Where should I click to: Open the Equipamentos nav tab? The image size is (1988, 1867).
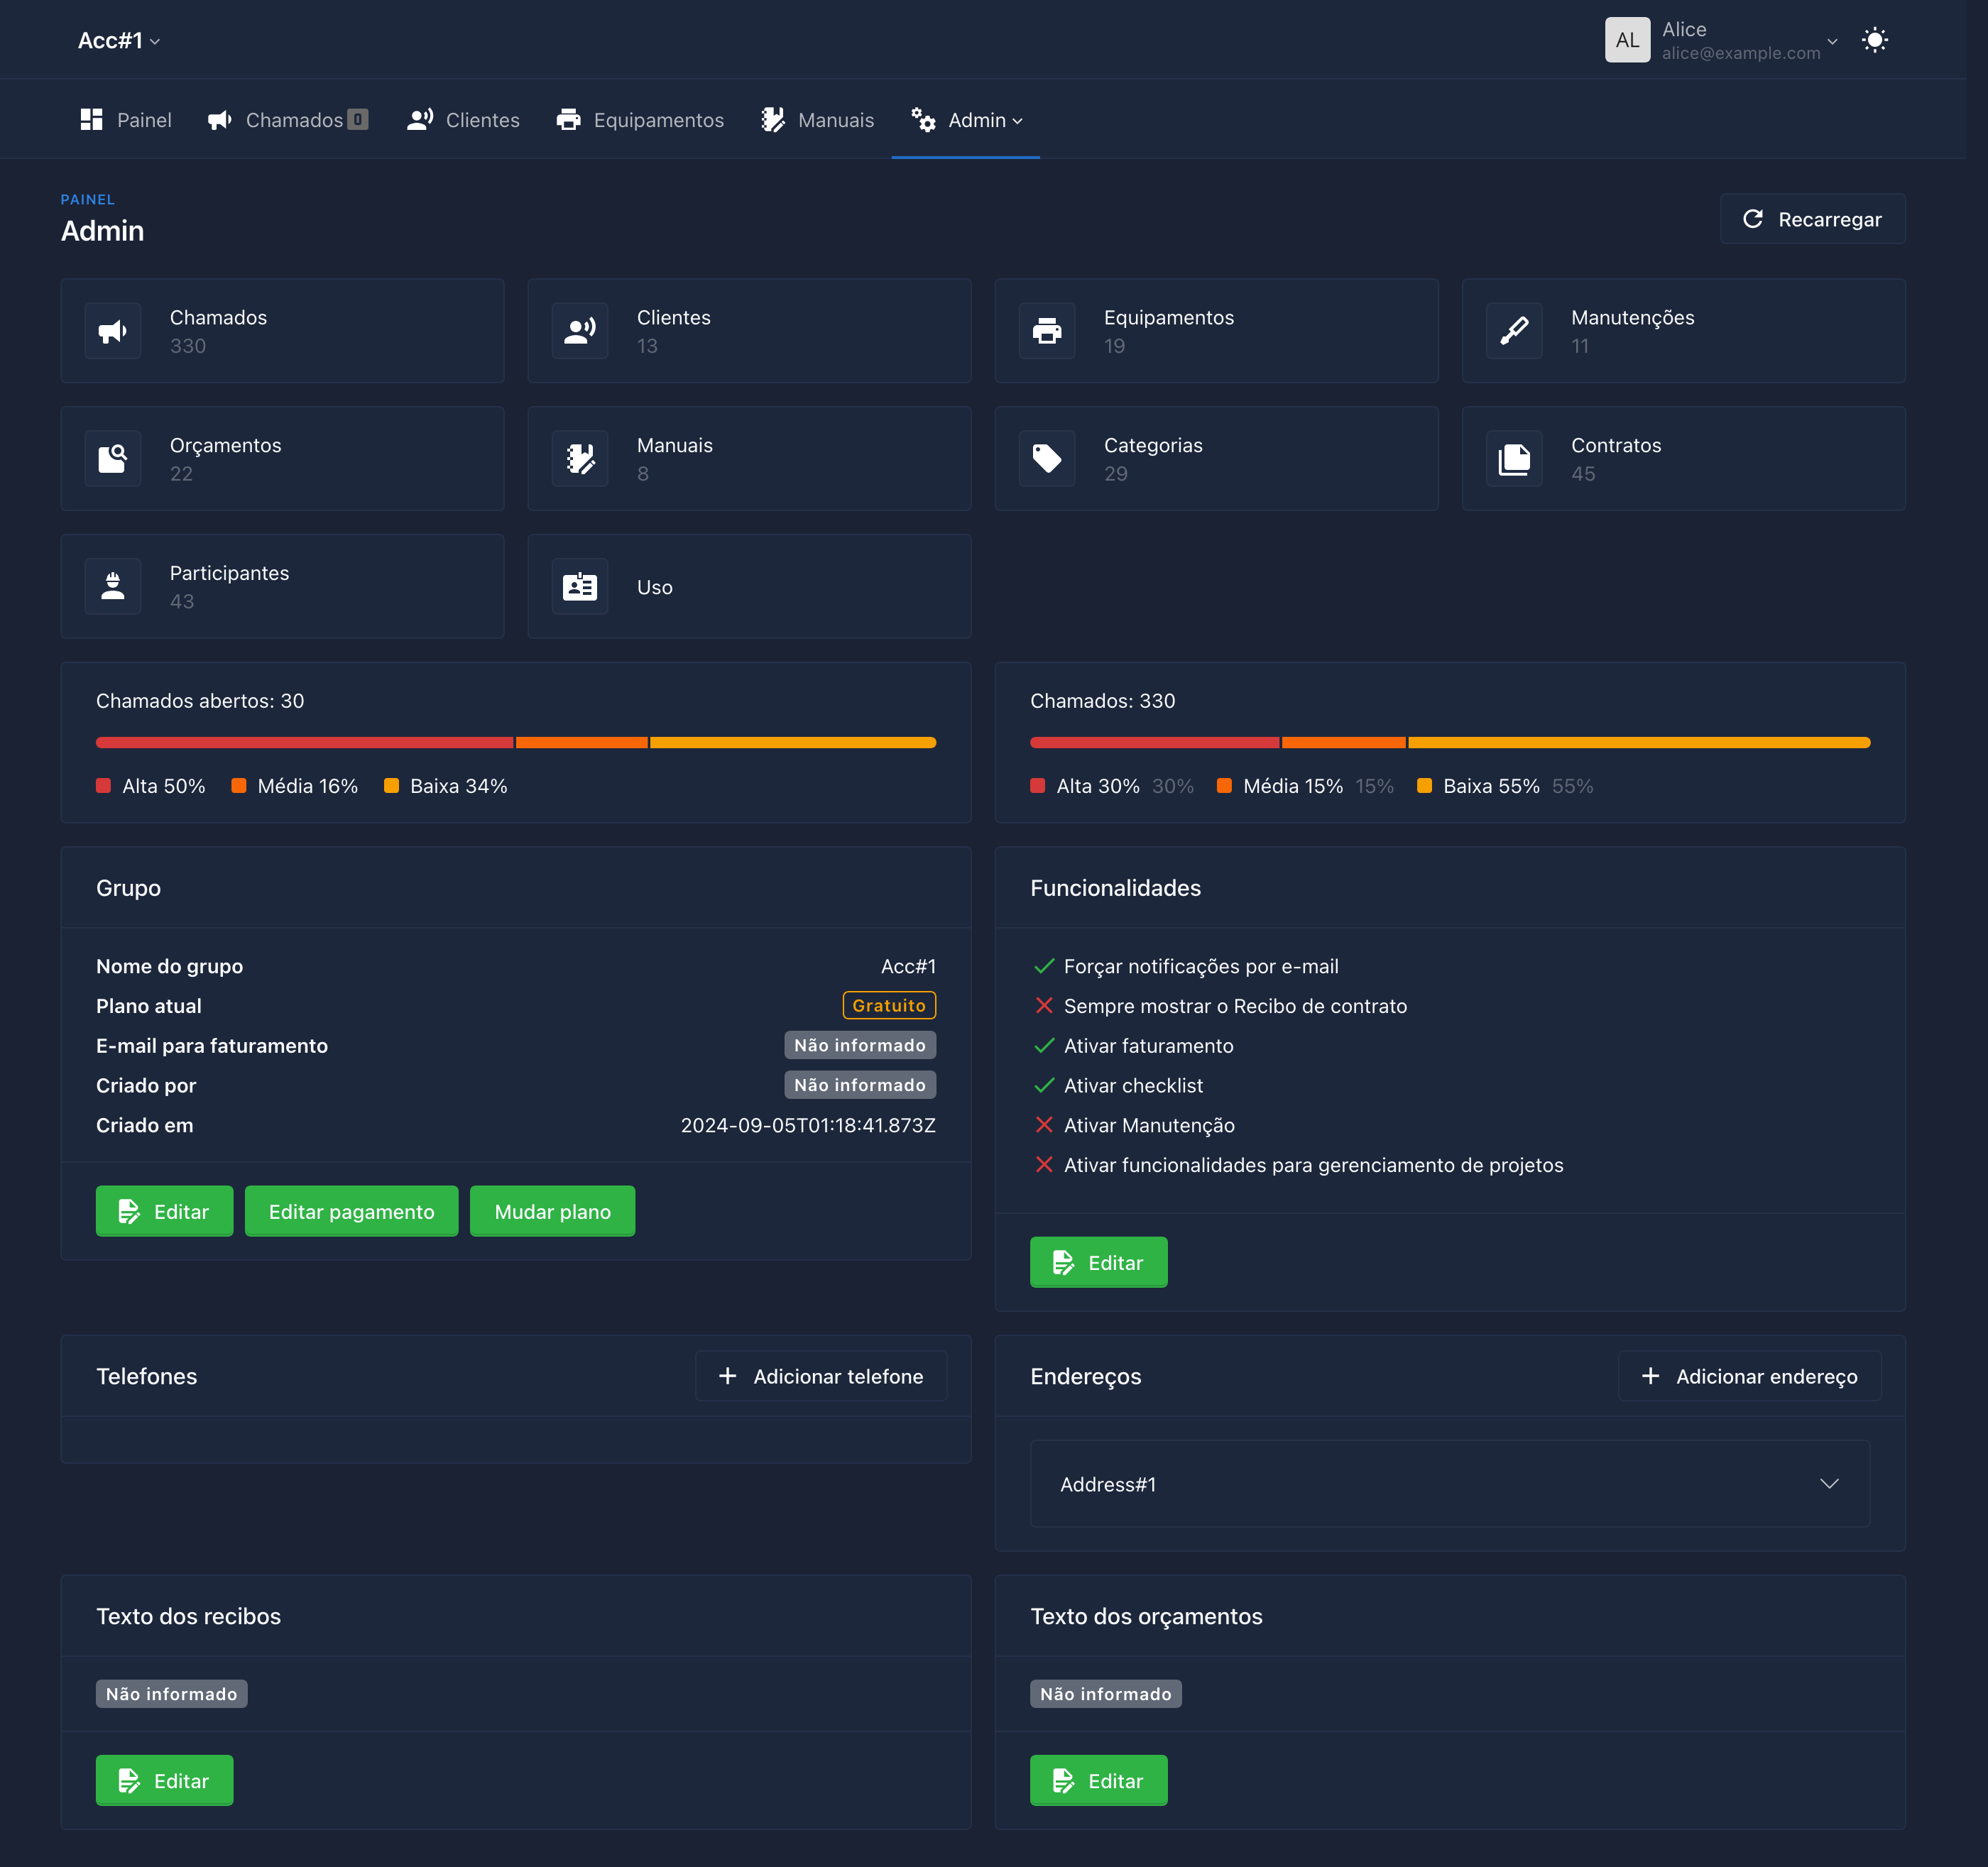(x=640, y=120)
